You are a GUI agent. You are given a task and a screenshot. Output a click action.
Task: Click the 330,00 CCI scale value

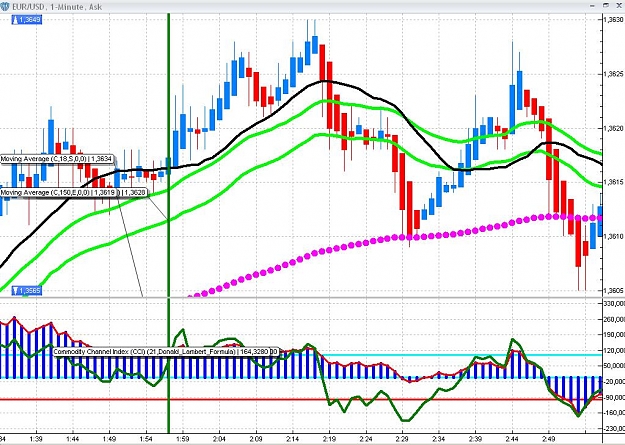(614, 304)
